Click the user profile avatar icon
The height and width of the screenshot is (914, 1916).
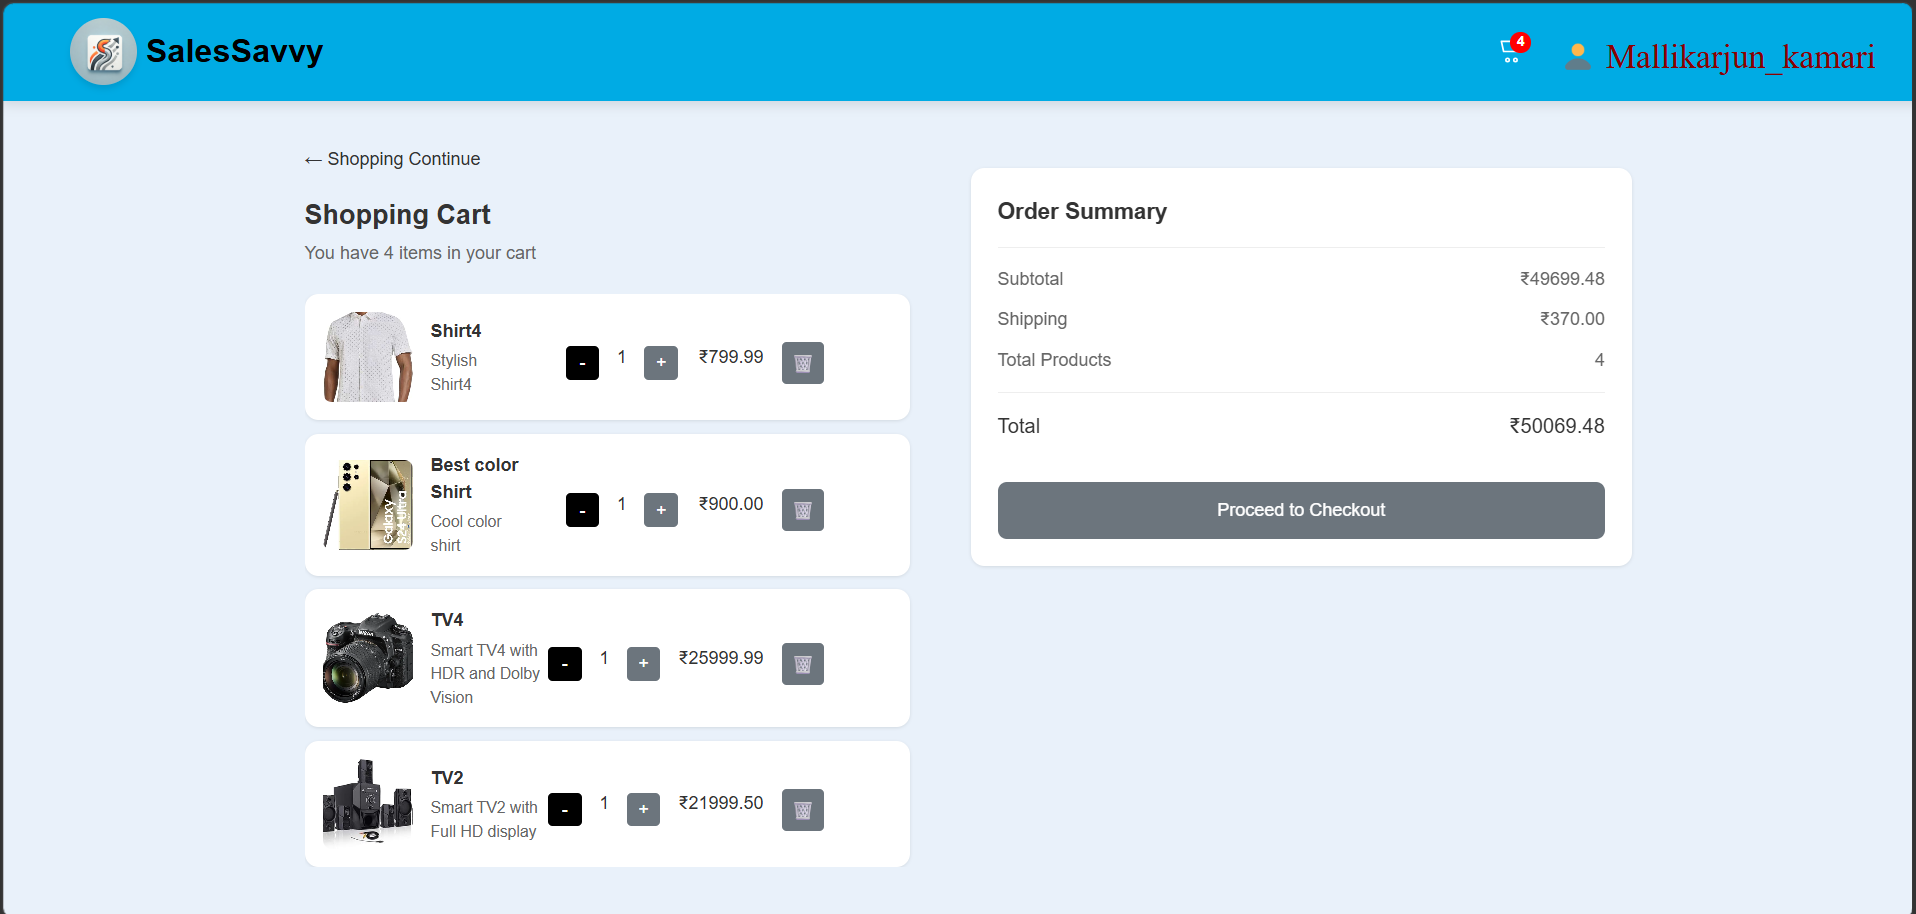click(x=1577, y=57)
